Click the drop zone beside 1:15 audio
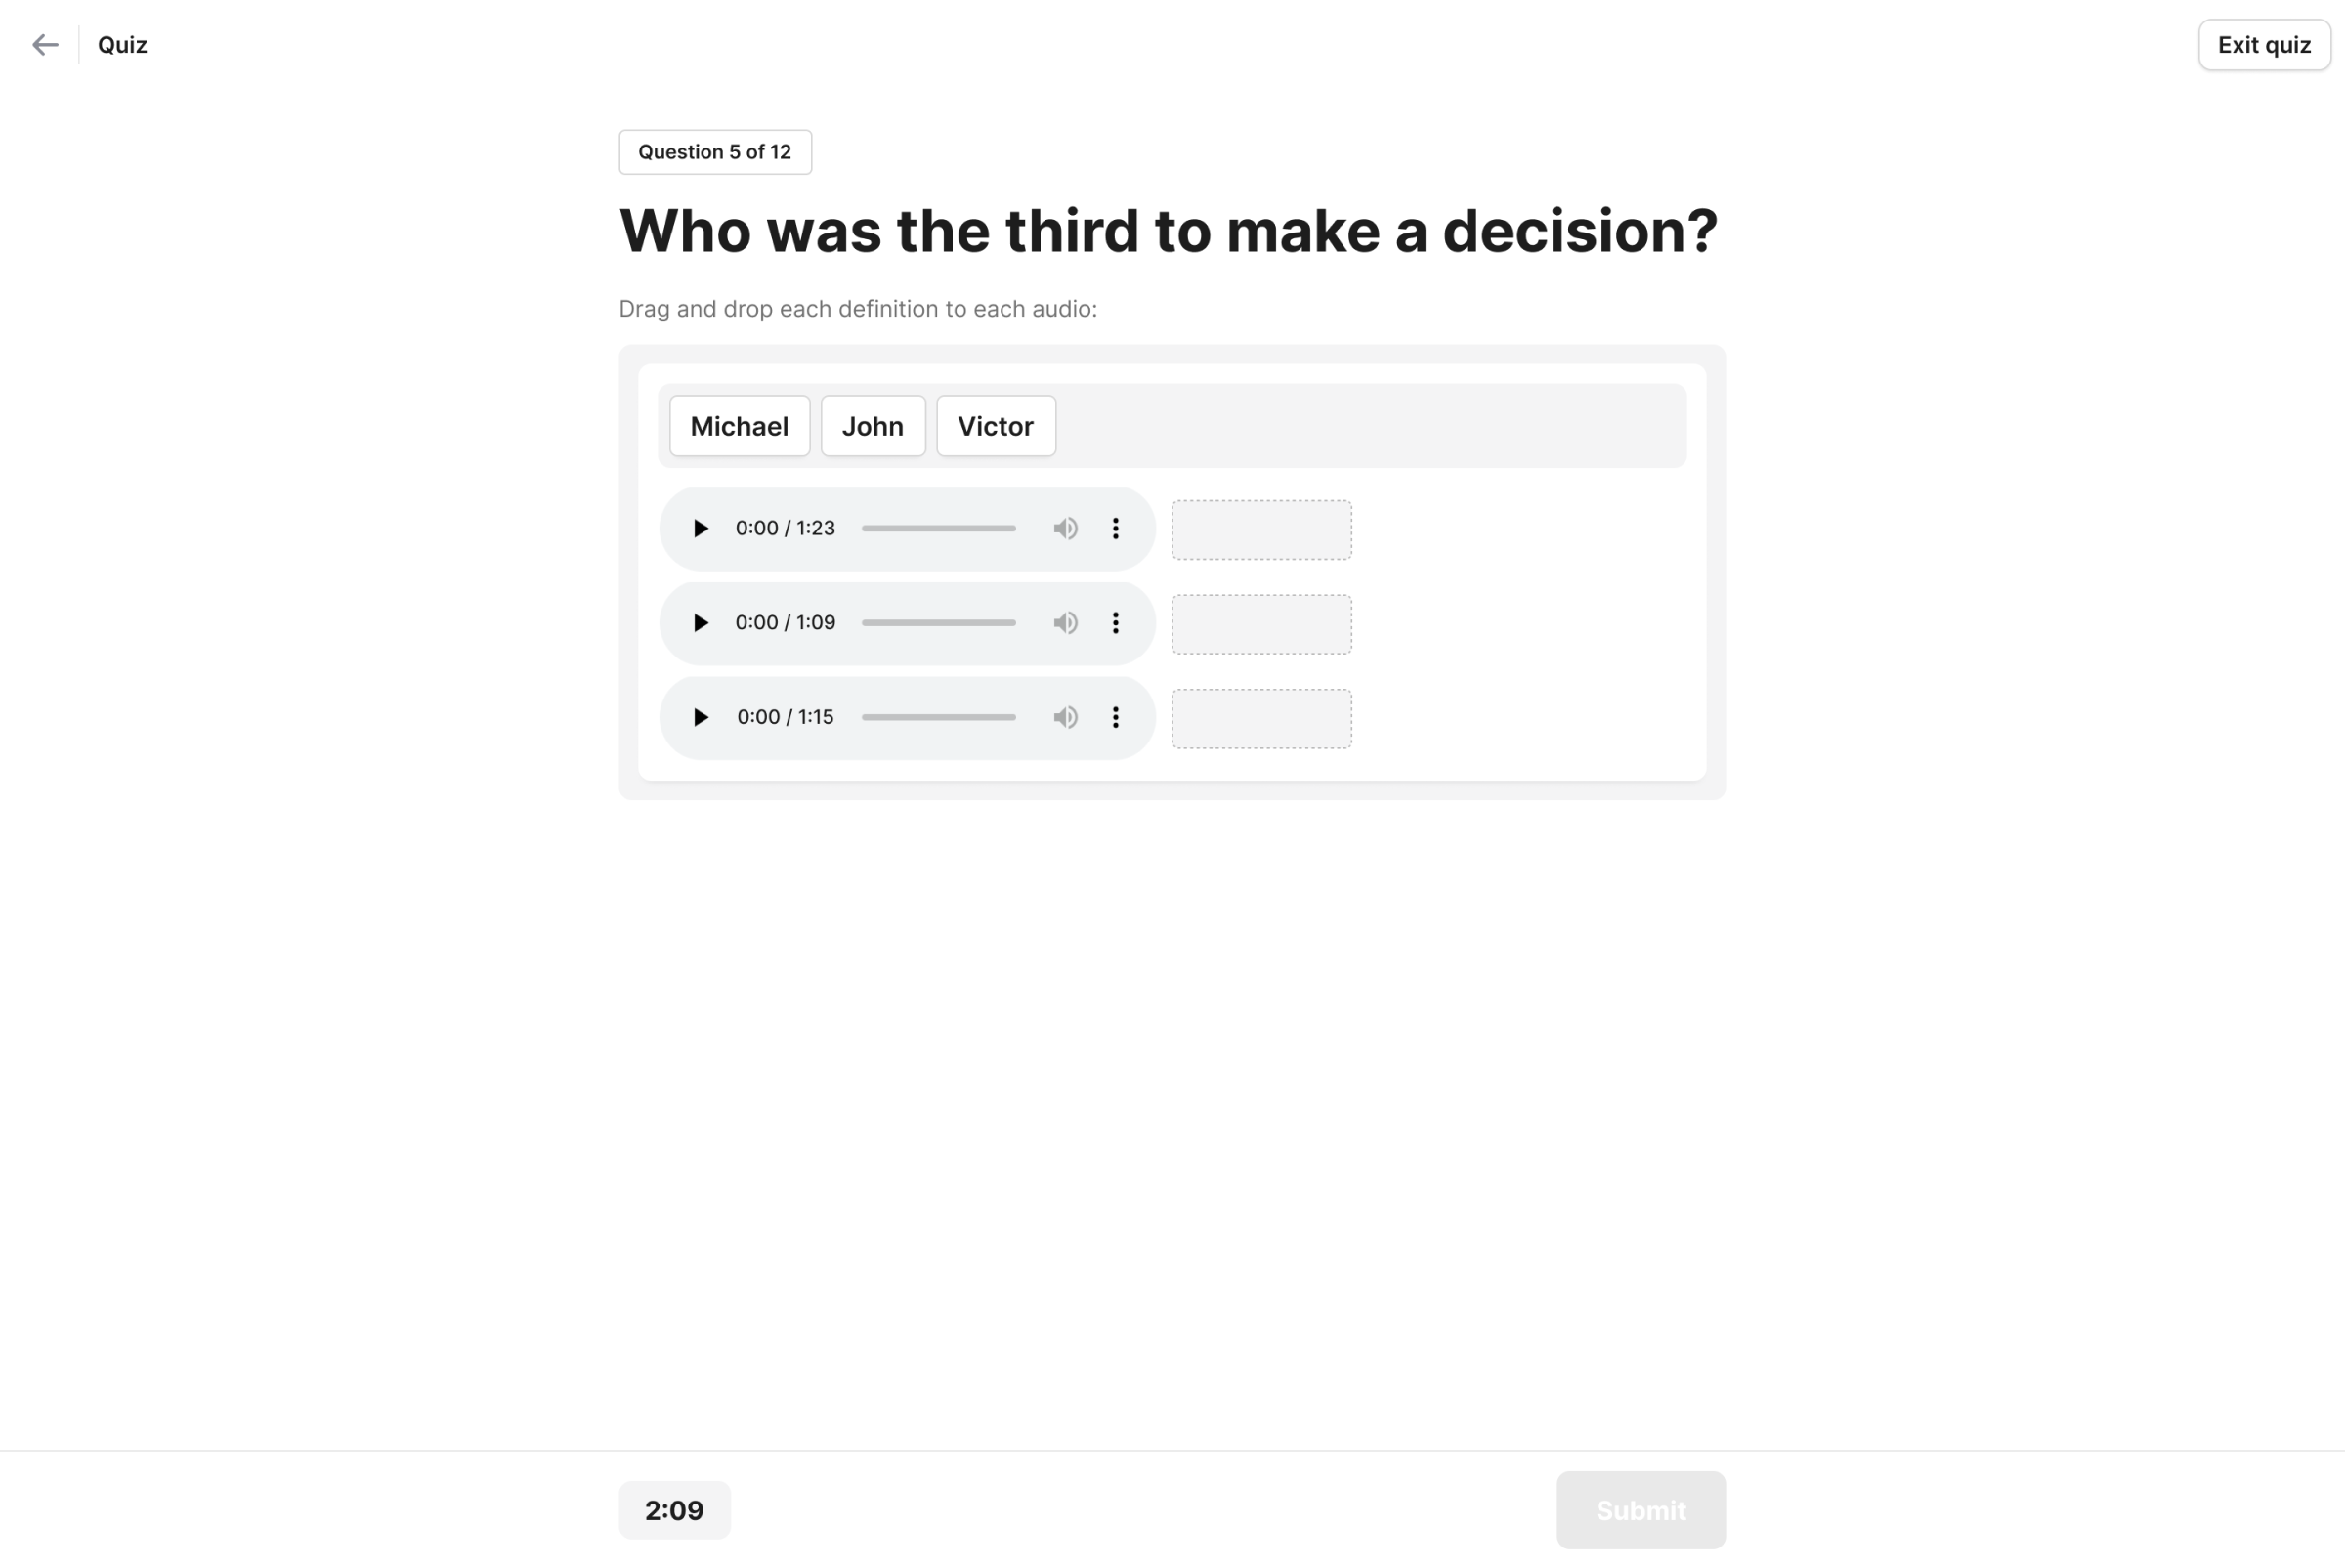The image size is (2345, 1568). coord(1261,719)
